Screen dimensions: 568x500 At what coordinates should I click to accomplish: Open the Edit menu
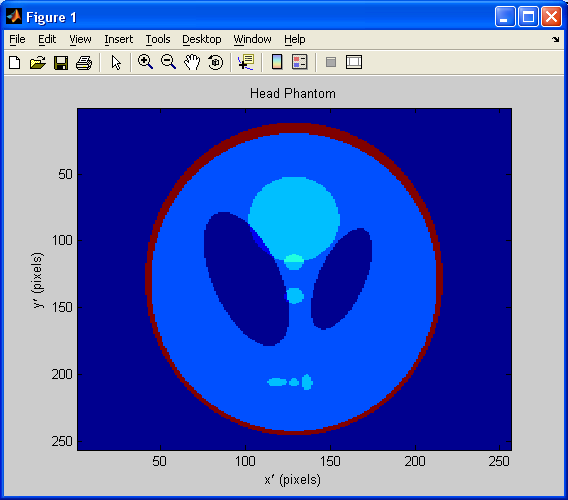(x=47, y=39)
